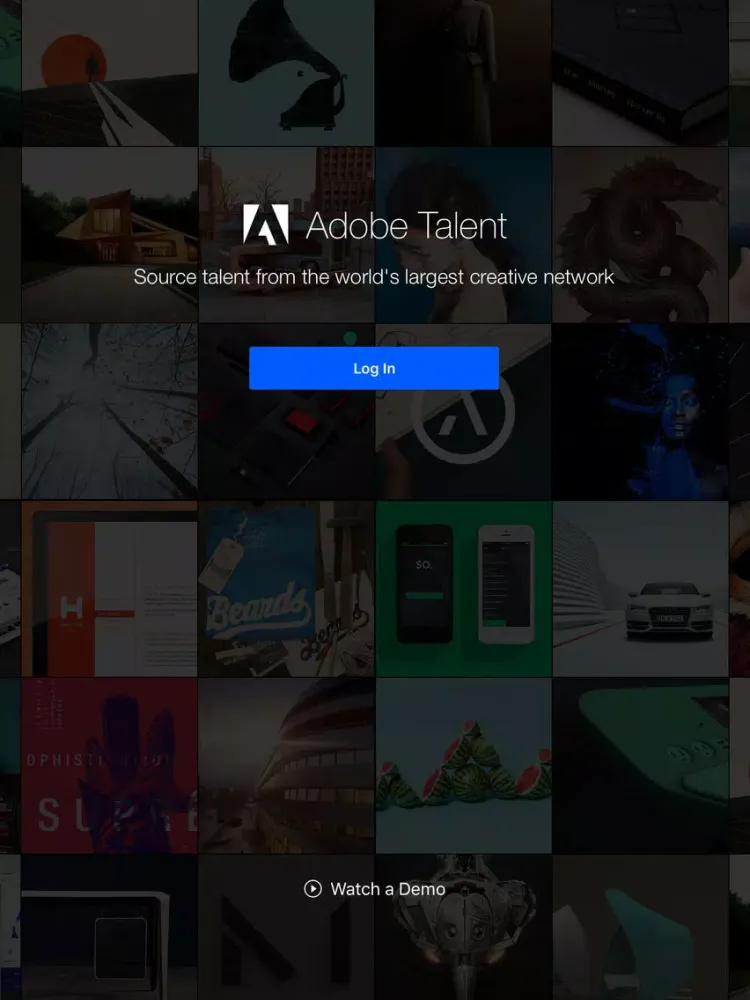Click the Adobe logo icon
Viewport: 750px width, 1000px height.
point(266,224)
